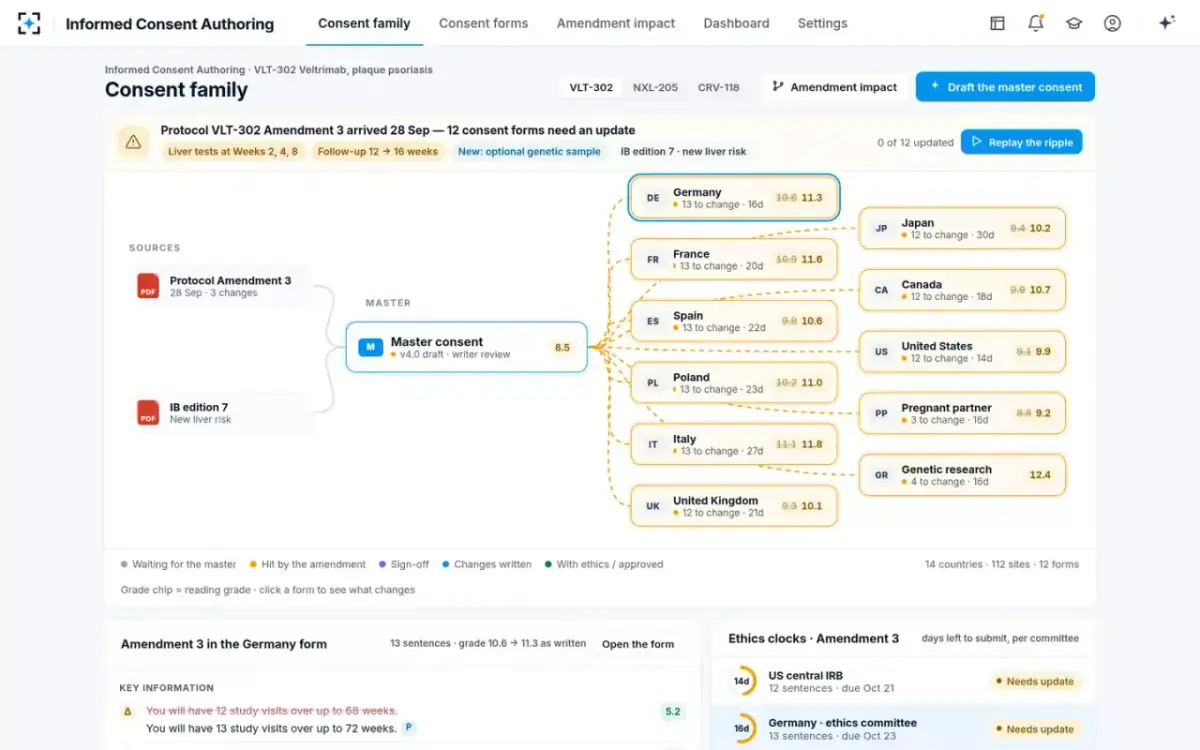1200x750 pixels.
Task: Click the Amendment impact button with branch icon
Action: pos(834,87)
